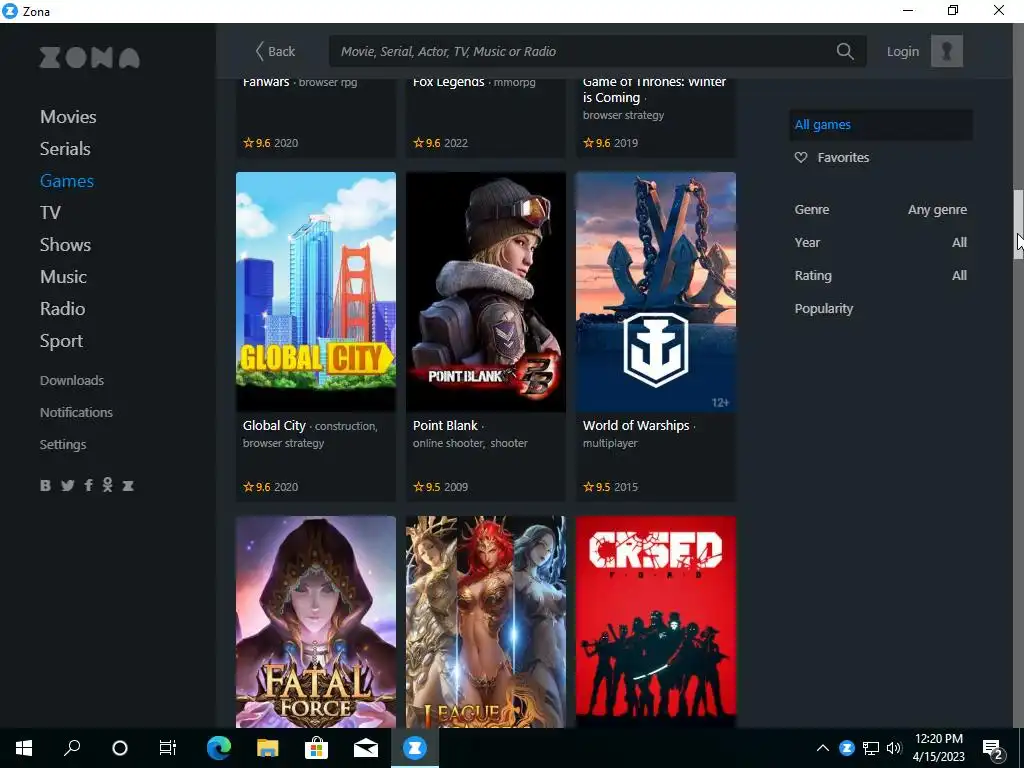Click Game of Thrones: Winter is Coming title
The image size is (1024, 768).
click(x=654, y=90)
